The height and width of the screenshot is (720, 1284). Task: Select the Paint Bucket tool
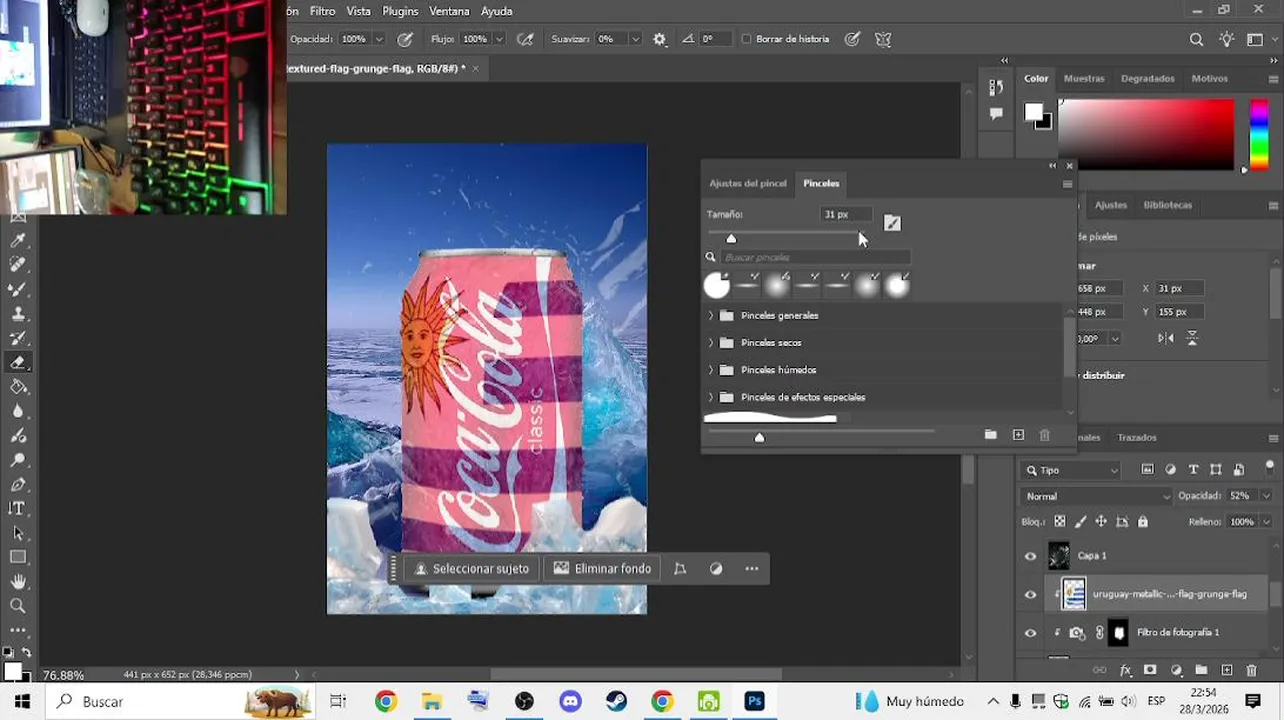coord(17,387)
